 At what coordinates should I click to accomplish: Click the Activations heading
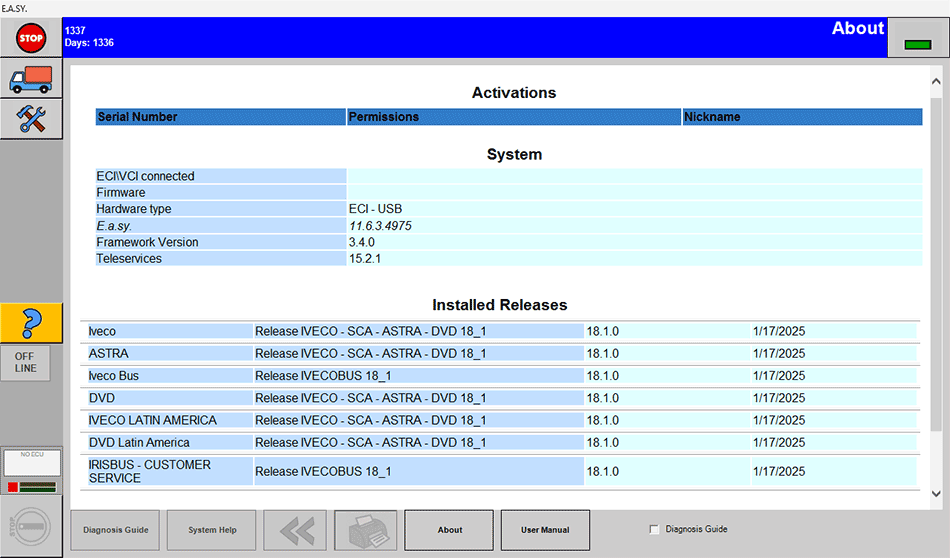point(514,93)
